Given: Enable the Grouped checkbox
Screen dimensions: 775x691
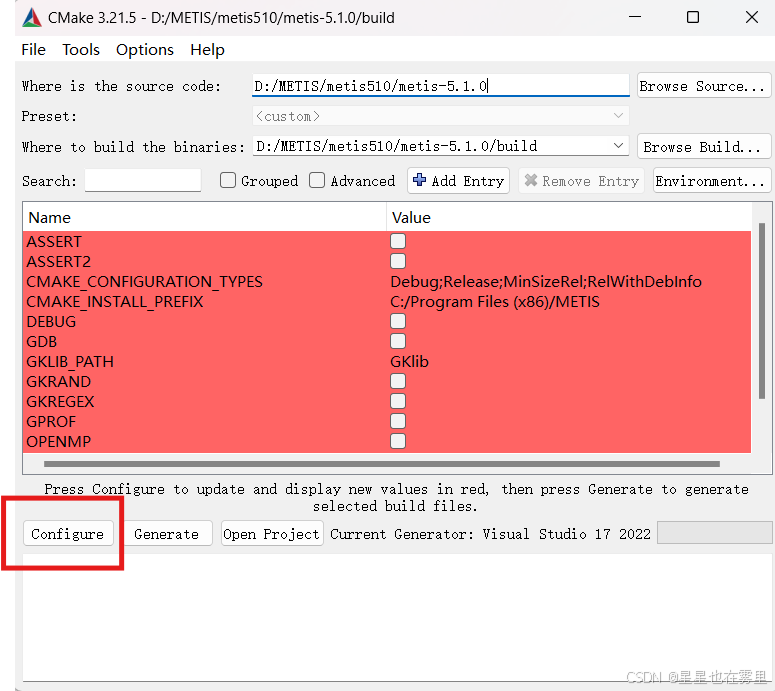Looking at the screenshot, I should (227, 180).
